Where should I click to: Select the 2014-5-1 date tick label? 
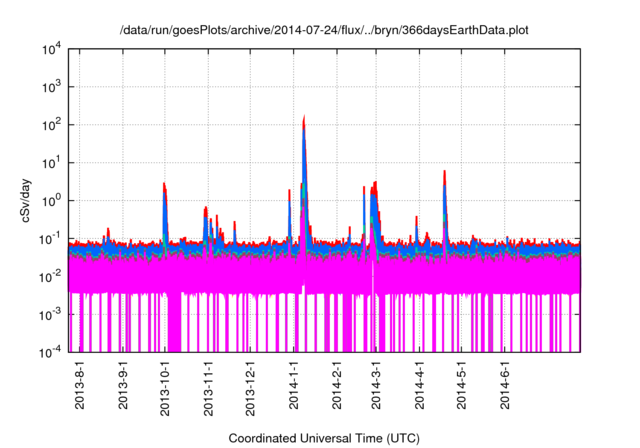[x=461, y=384]
